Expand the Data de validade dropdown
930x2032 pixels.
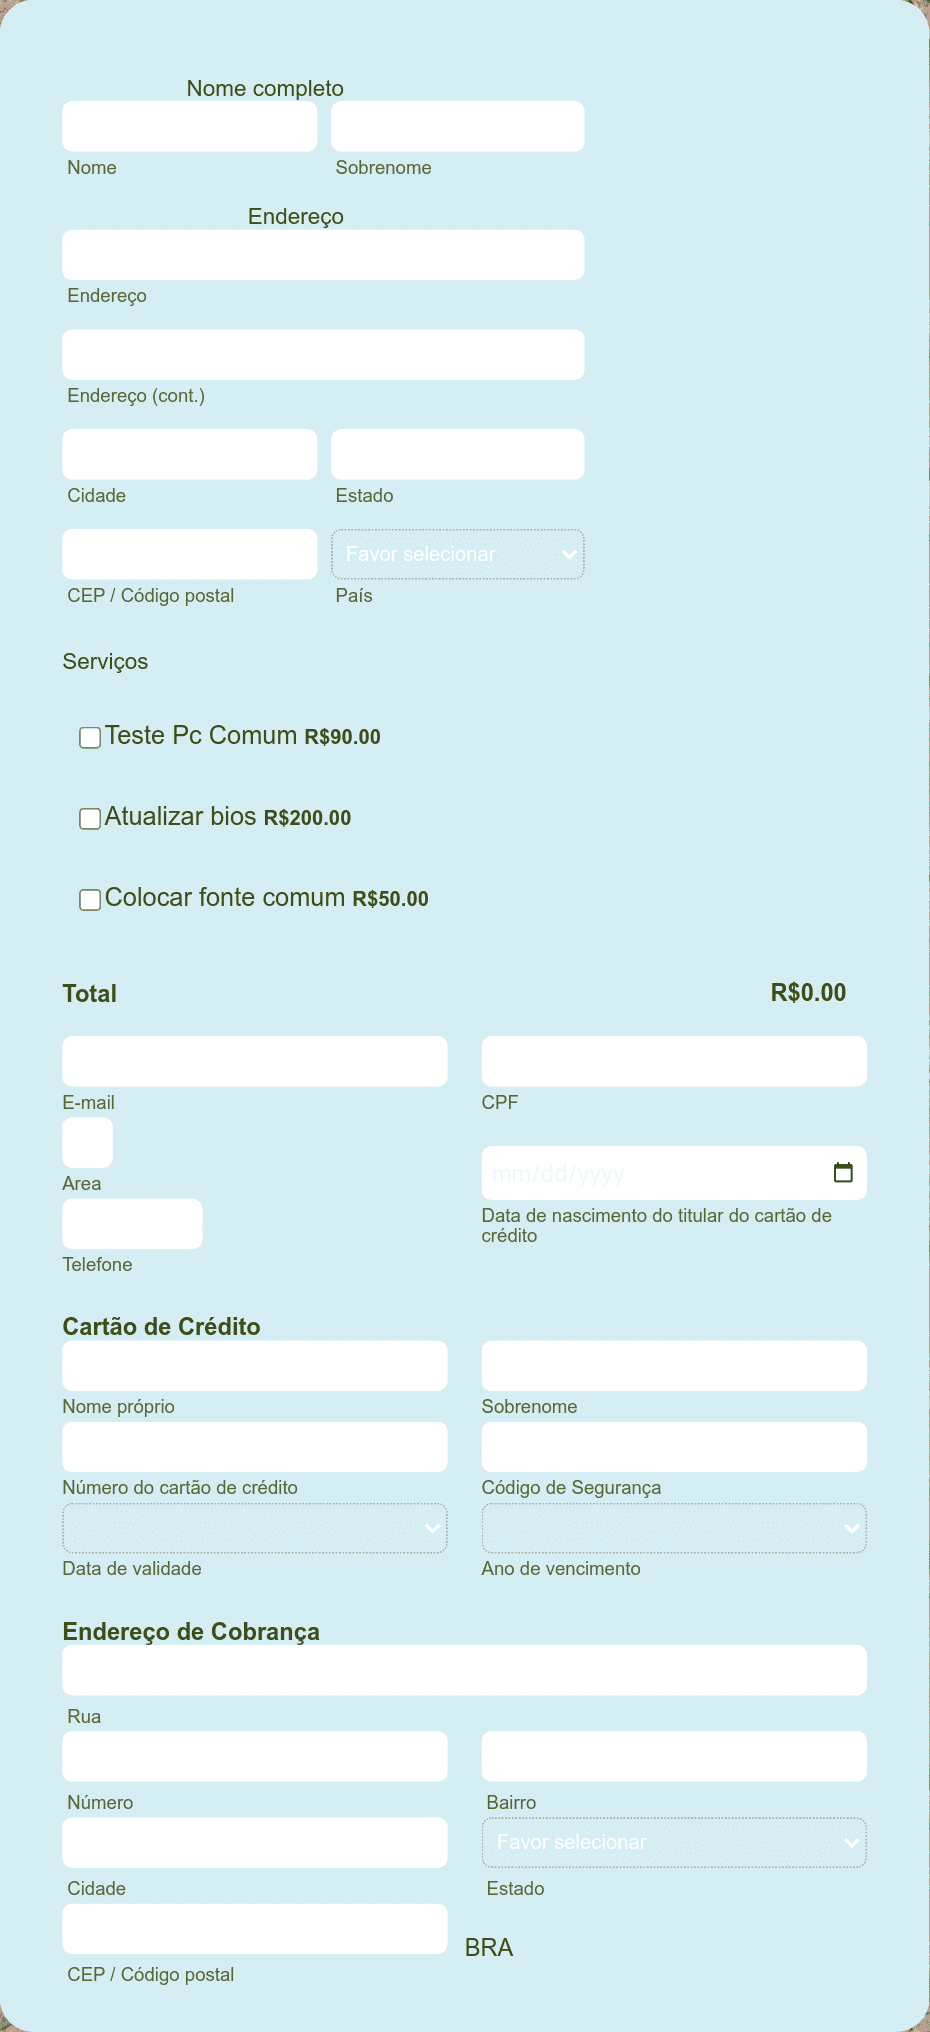[x=255, y=1528]
